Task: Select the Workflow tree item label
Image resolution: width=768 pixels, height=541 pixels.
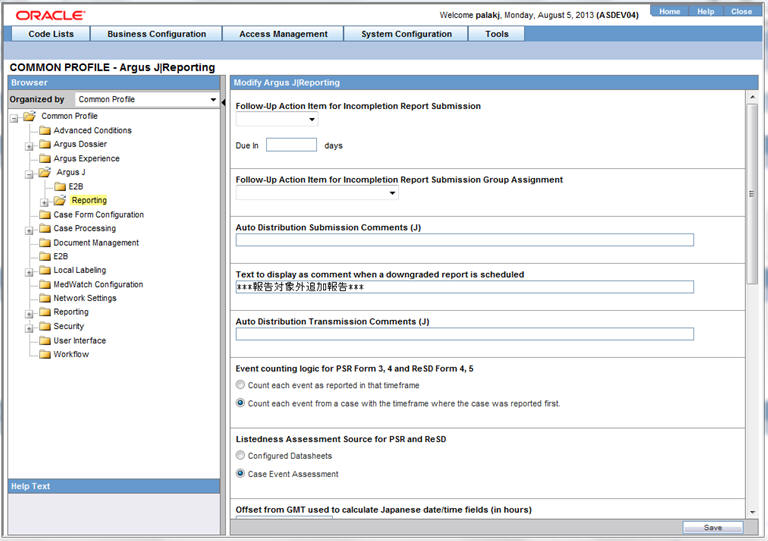Action: [x=71, y=354]
